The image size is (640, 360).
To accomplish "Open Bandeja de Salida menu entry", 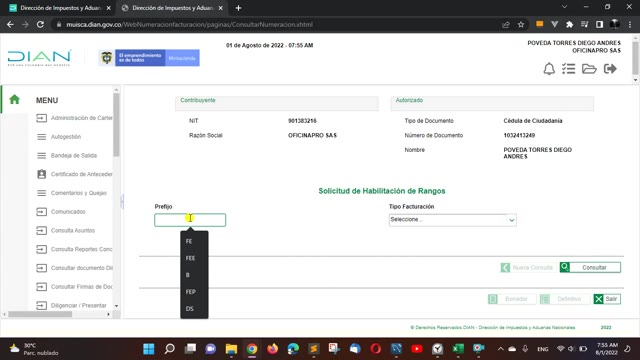I will point(73,156).
